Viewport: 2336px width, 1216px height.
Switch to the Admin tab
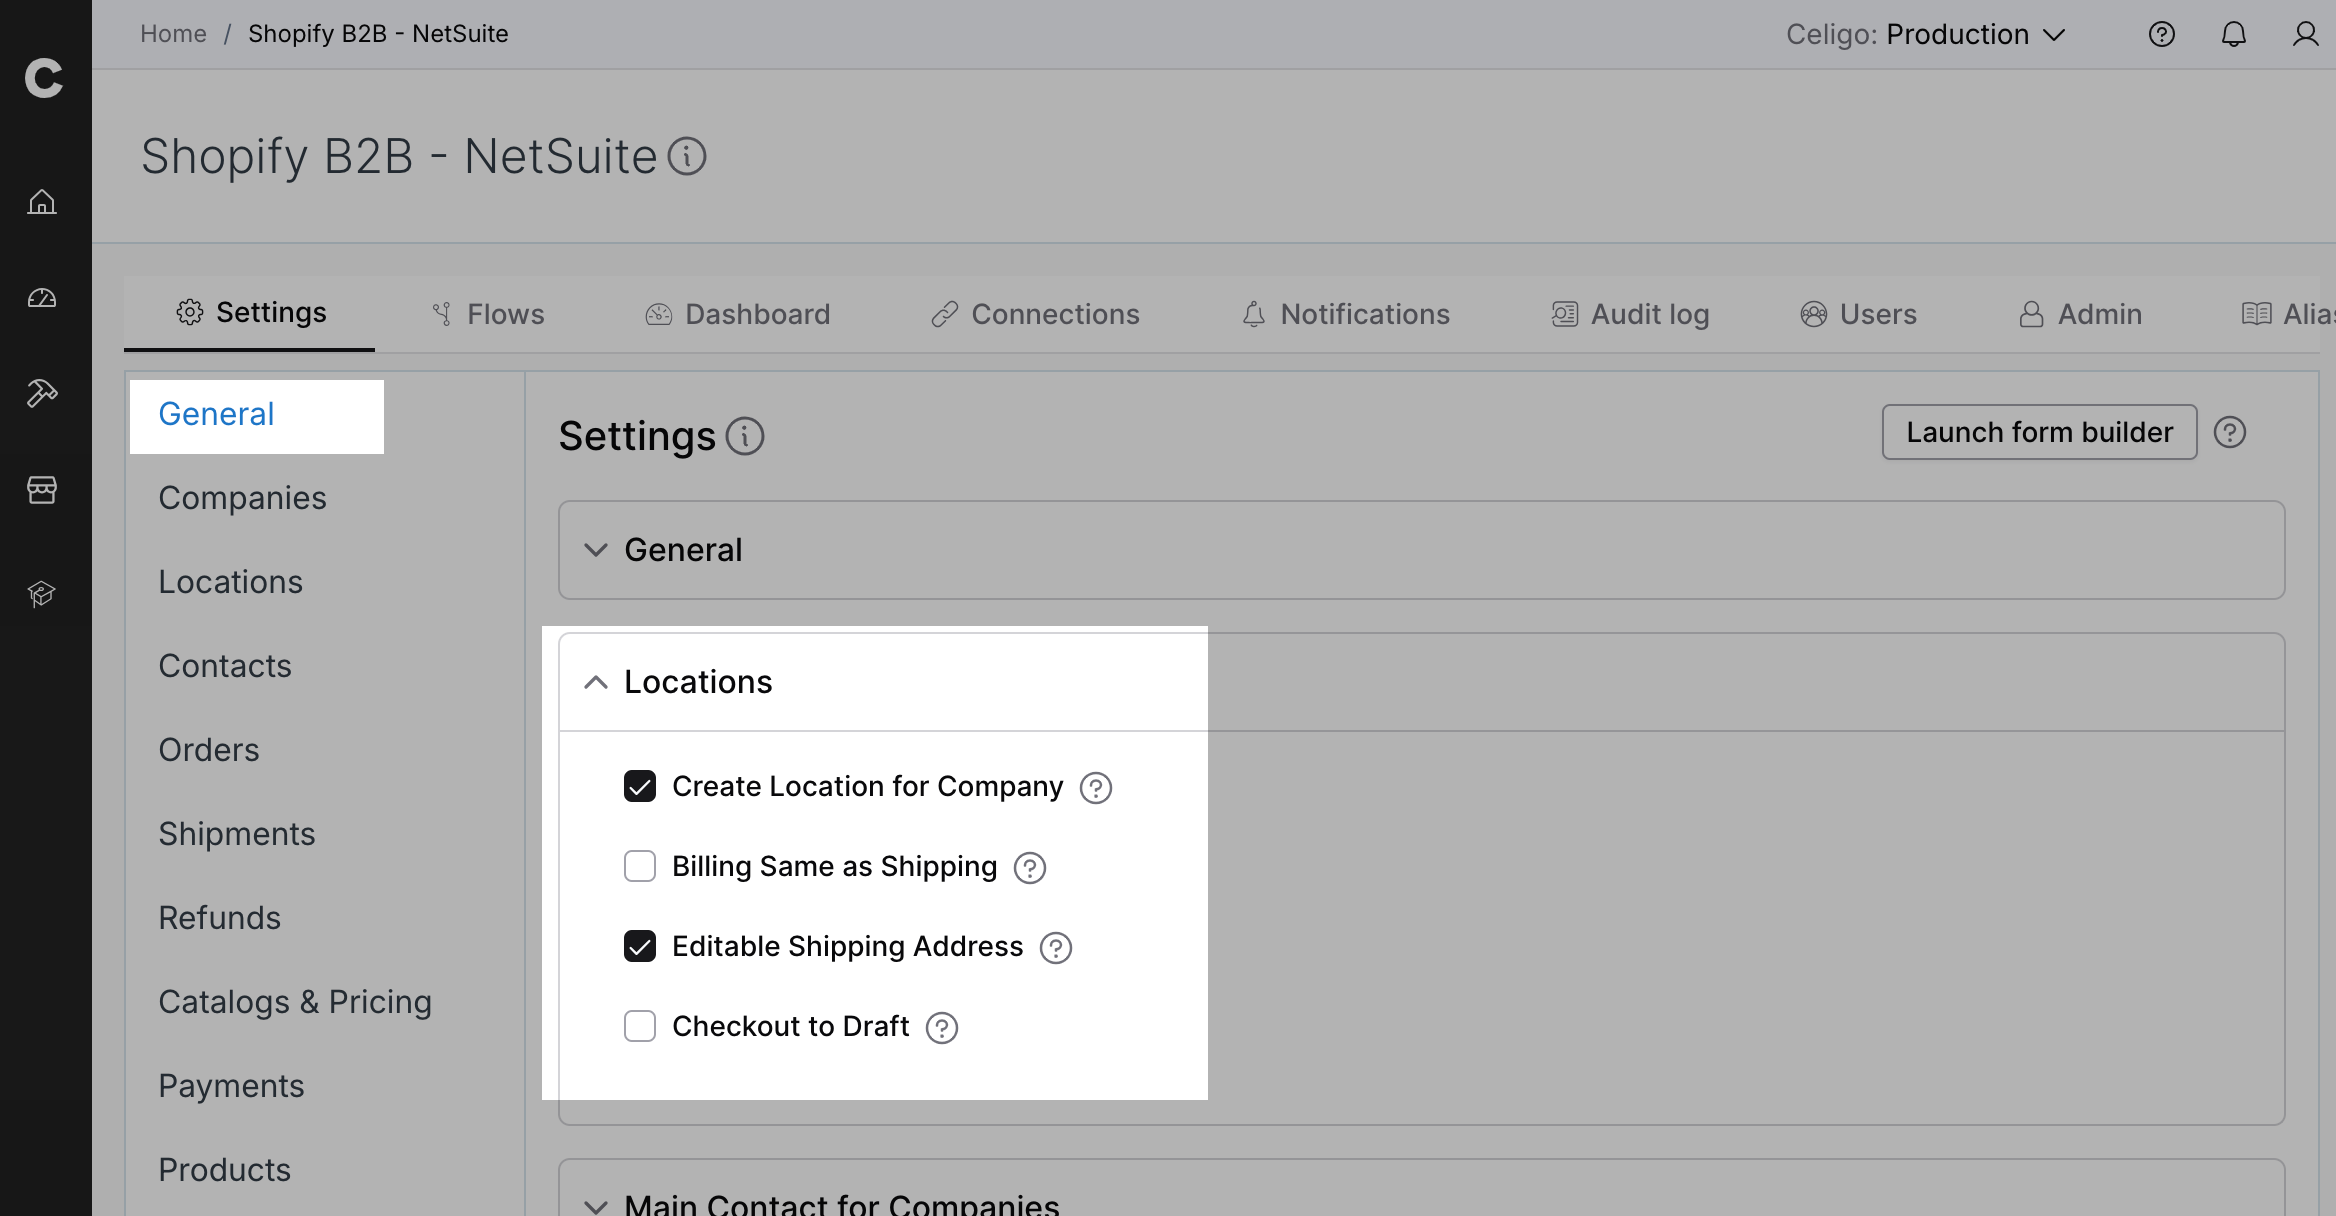(x=2080, y=314)
